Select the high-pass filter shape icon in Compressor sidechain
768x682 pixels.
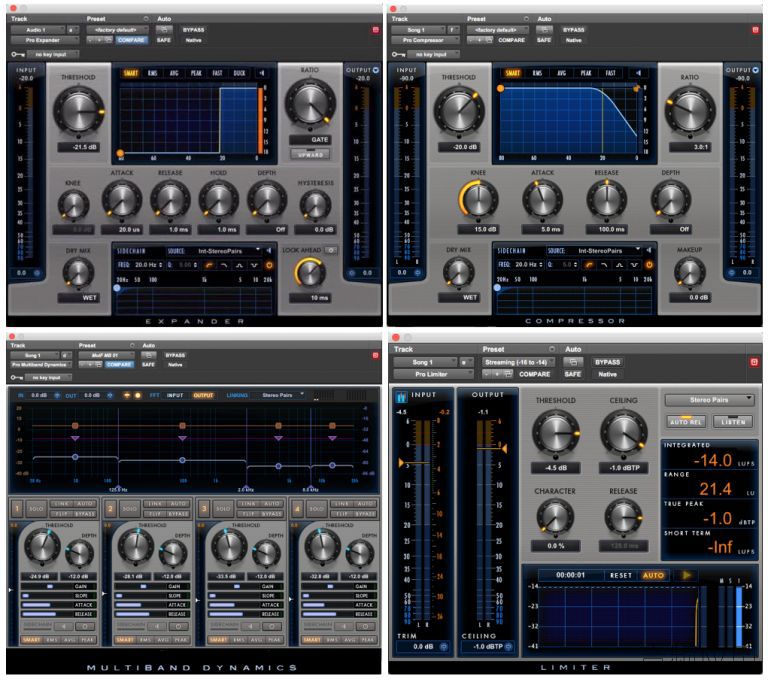589,265
